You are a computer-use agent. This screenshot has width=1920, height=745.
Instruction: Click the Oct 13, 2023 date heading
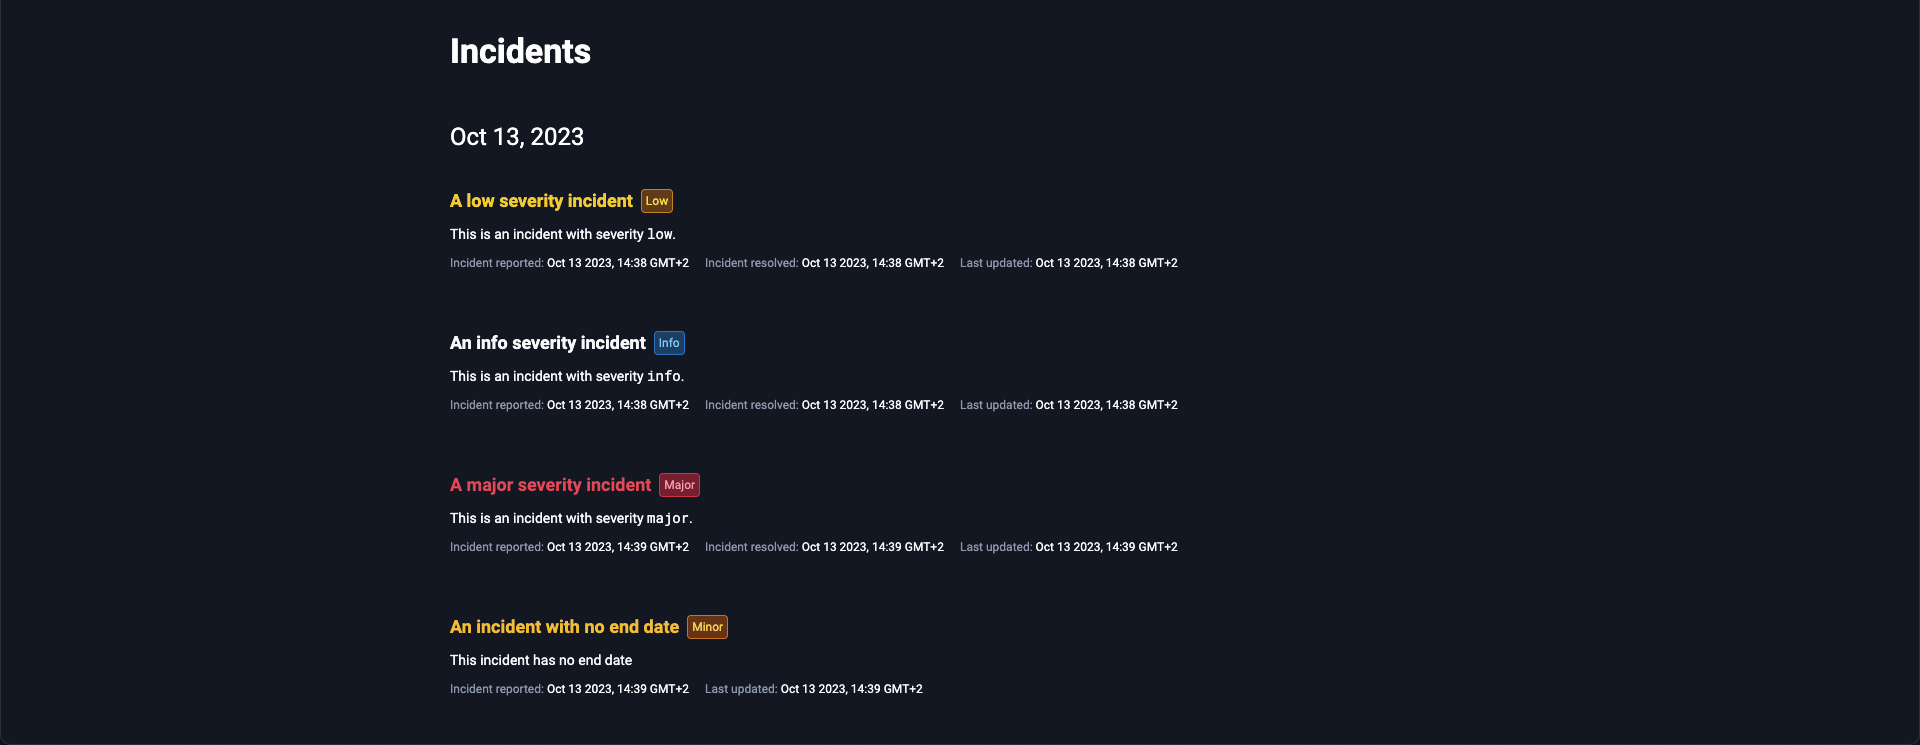point(516,137)
